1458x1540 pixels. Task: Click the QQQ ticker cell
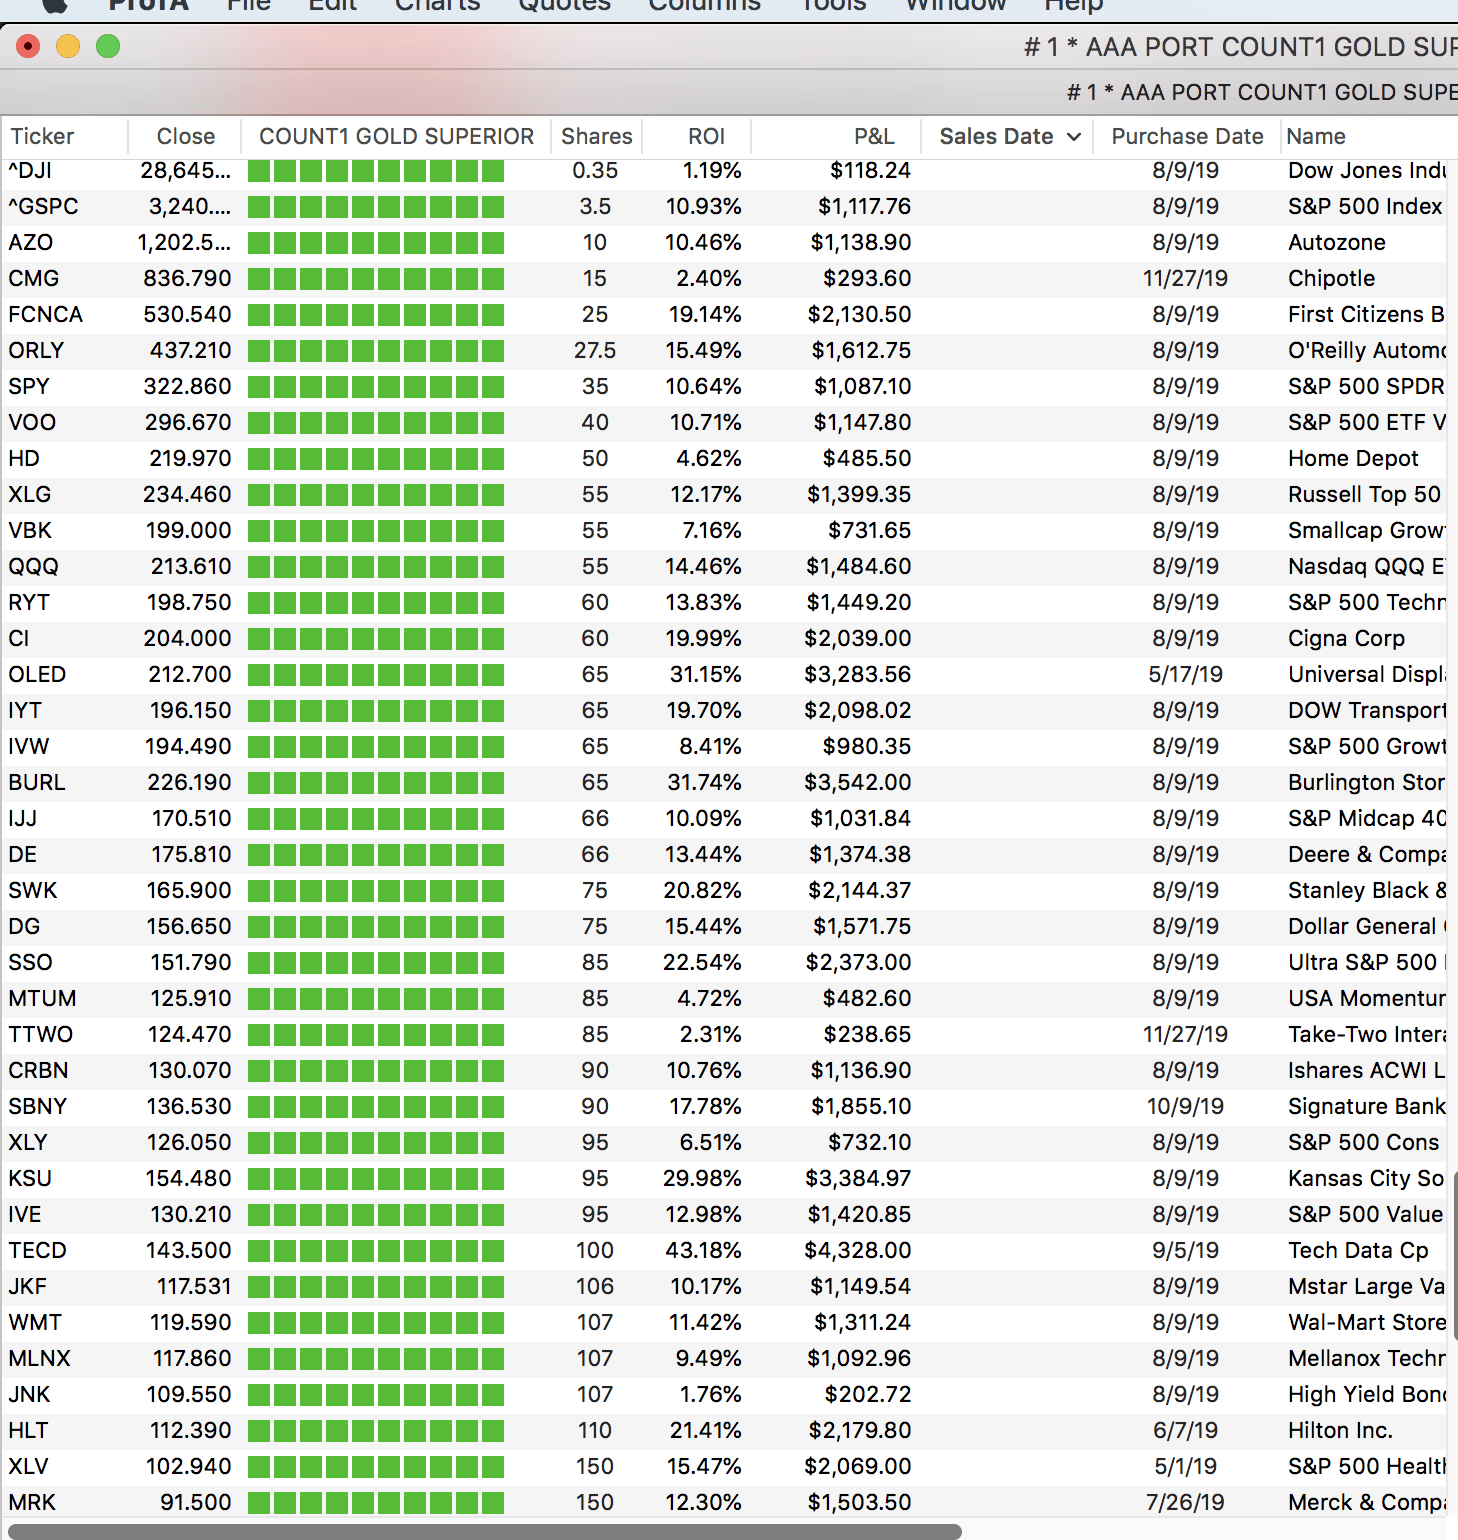click(x=33, y=566)
